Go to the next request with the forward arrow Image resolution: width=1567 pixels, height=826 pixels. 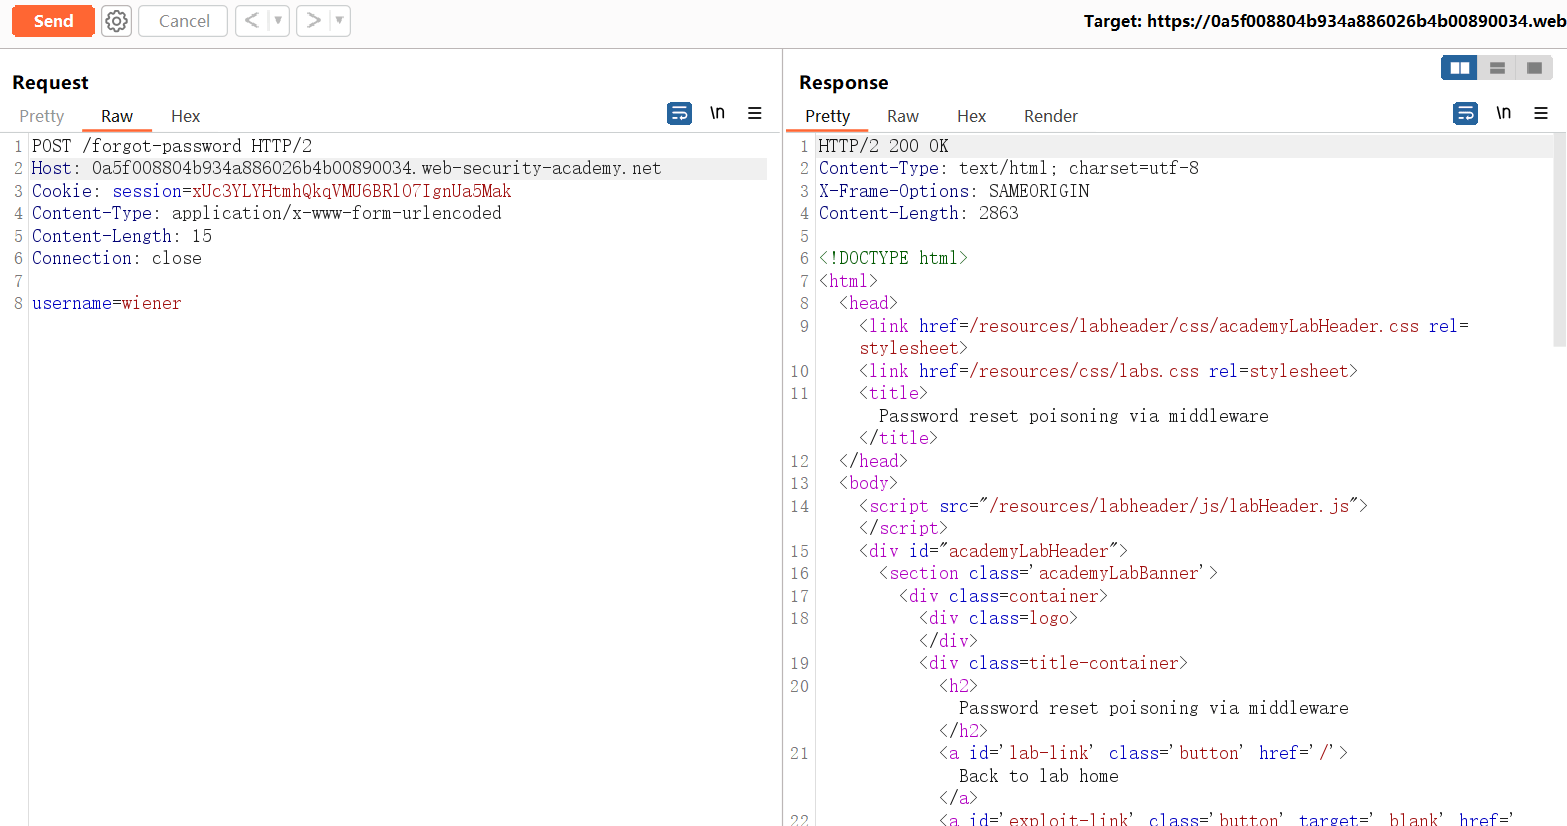313,21
